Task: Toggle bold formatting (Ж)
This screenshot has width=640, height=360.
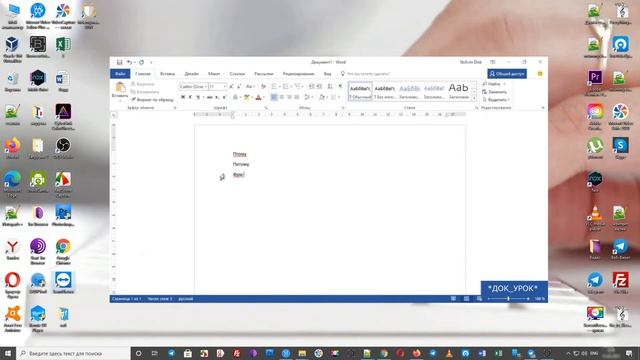Action: click(x=183, y=97)
